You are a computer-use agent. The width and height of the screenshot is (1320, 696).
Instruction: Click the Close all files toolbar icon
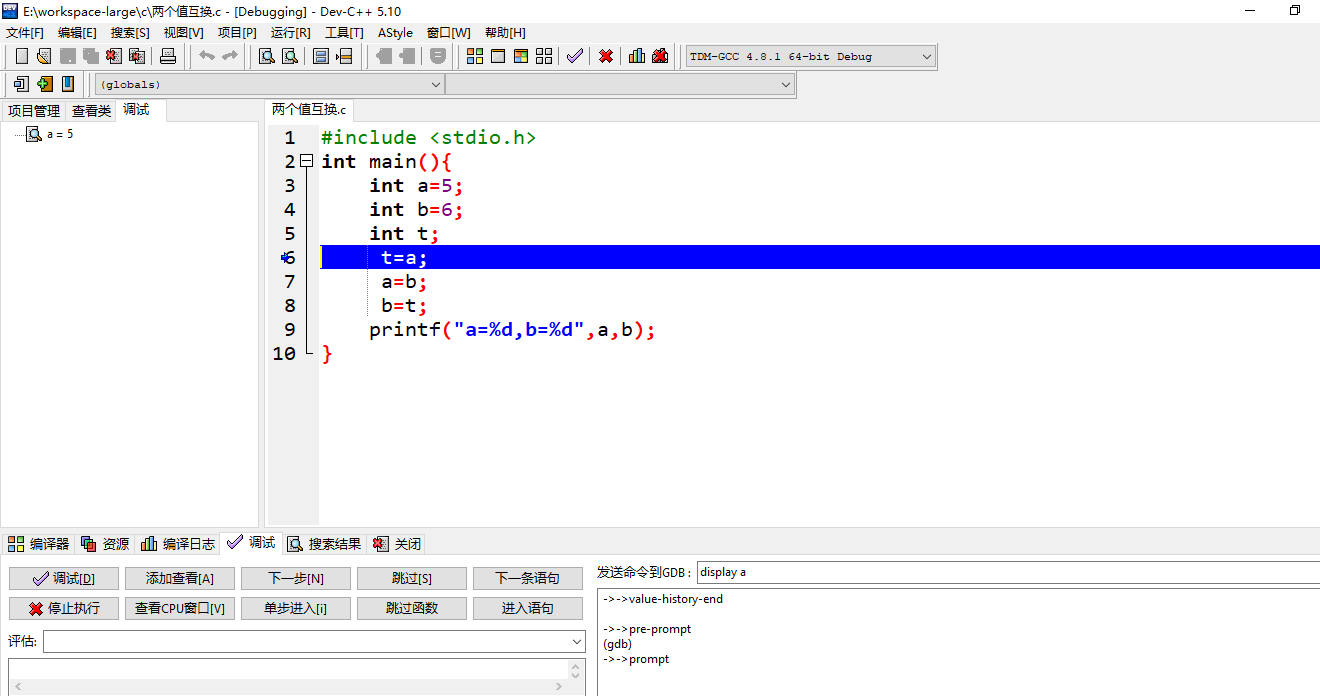tap(137, 56)
